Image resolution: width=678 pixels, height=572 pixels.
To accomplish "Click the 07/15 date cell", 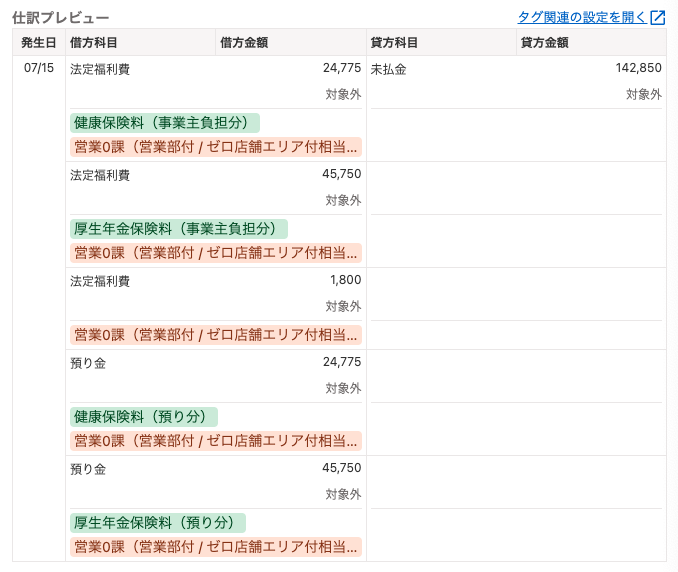I will (x=39, y=68).
